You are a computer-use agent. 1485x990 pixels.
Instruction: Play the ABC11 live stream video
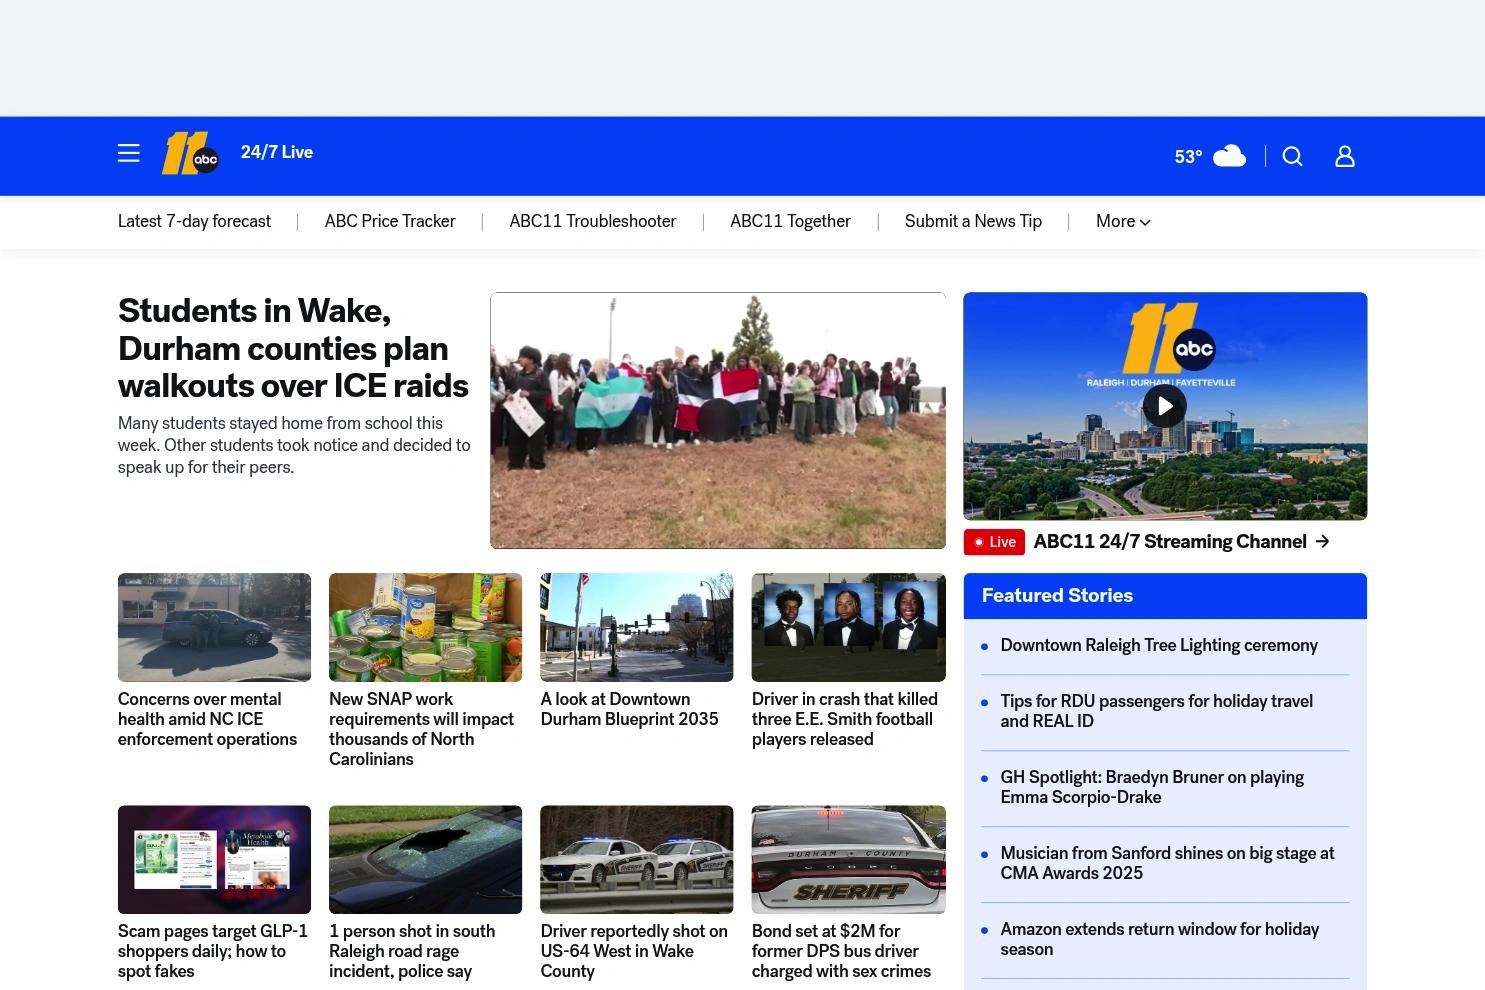1165,406
